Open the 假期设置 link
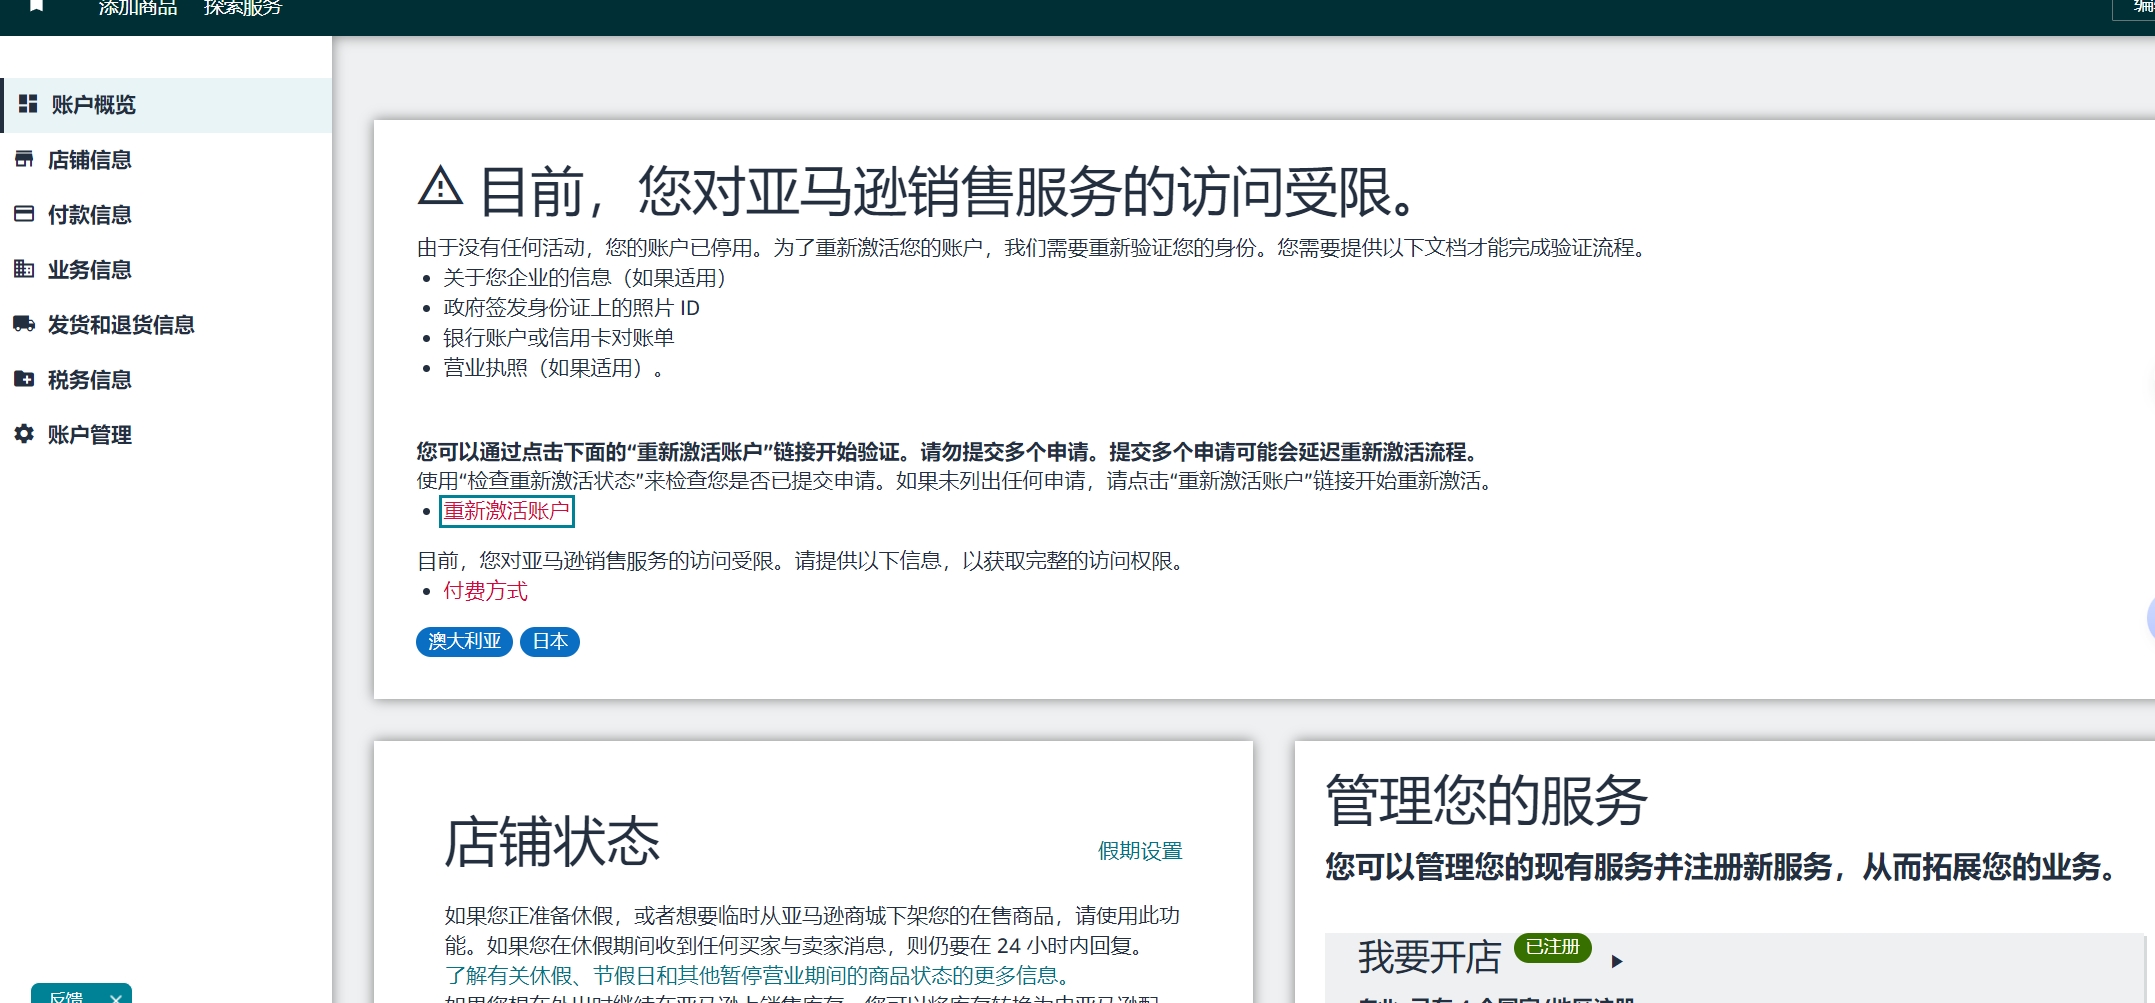The height and width of the screenshot is (1003, 2155). pyautogui.click(x=1140, y=851)
